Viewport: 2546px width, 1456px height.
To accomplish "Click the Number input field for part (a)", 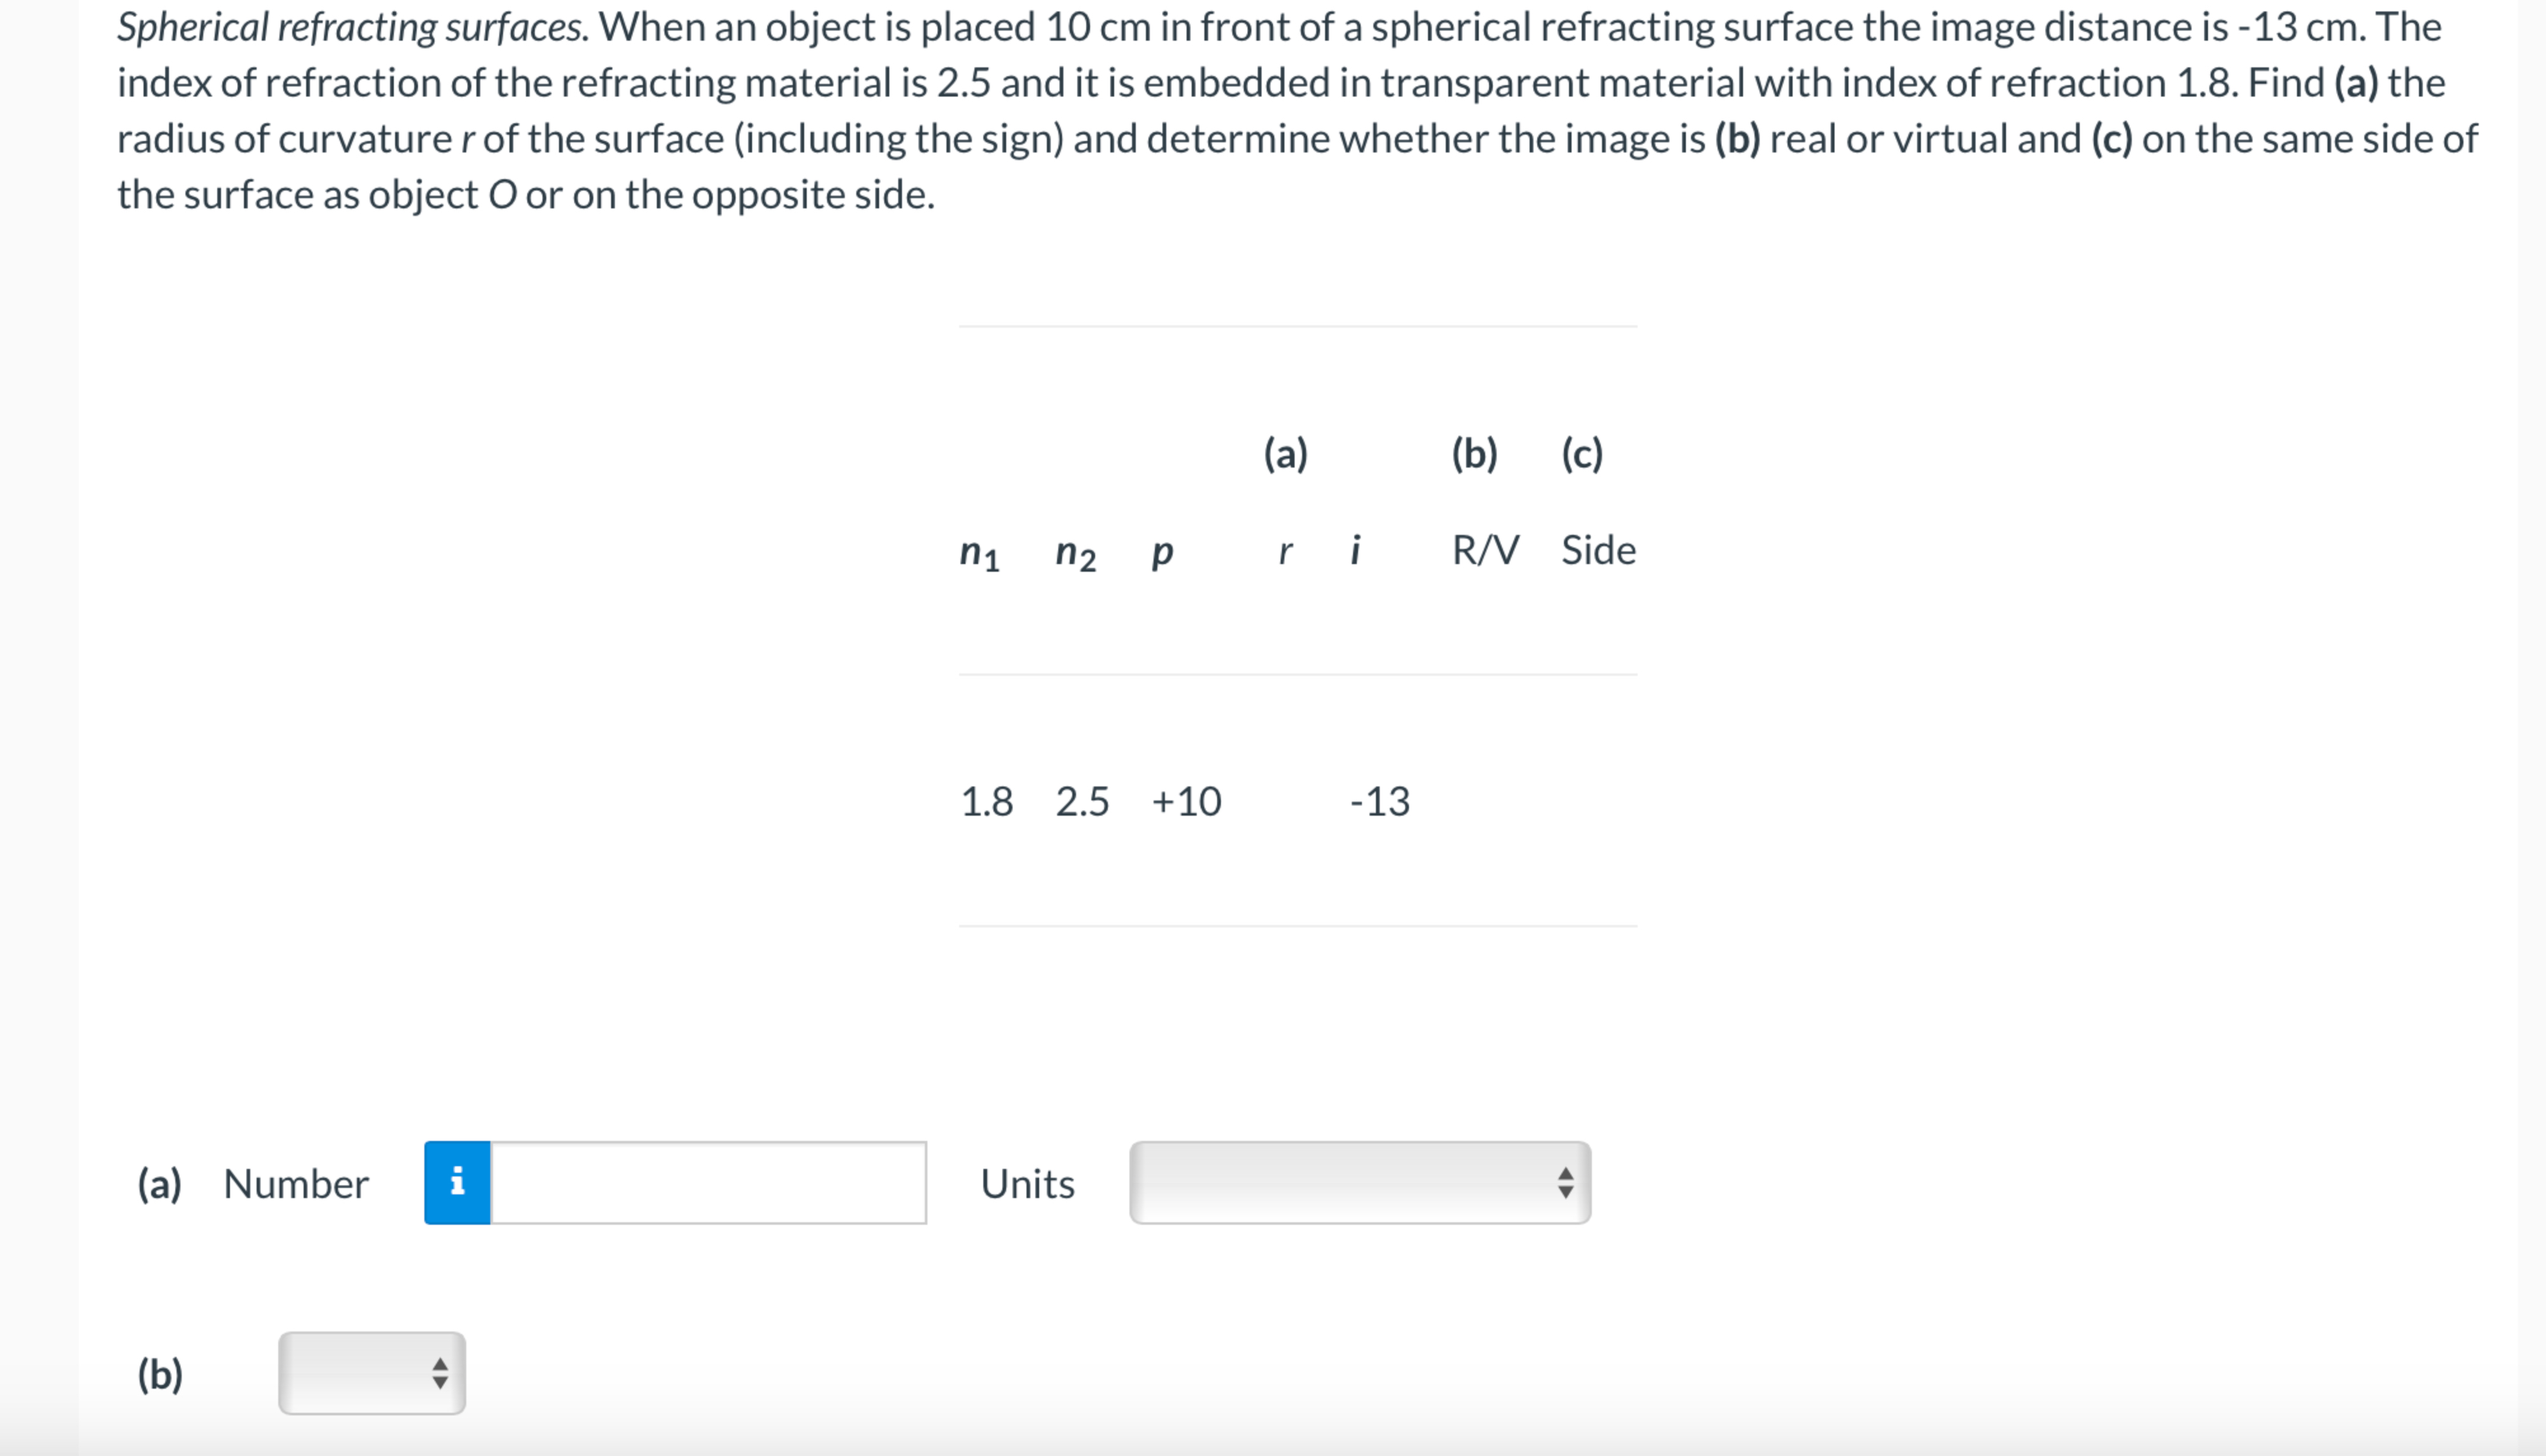I will [x=708, y=1182].
